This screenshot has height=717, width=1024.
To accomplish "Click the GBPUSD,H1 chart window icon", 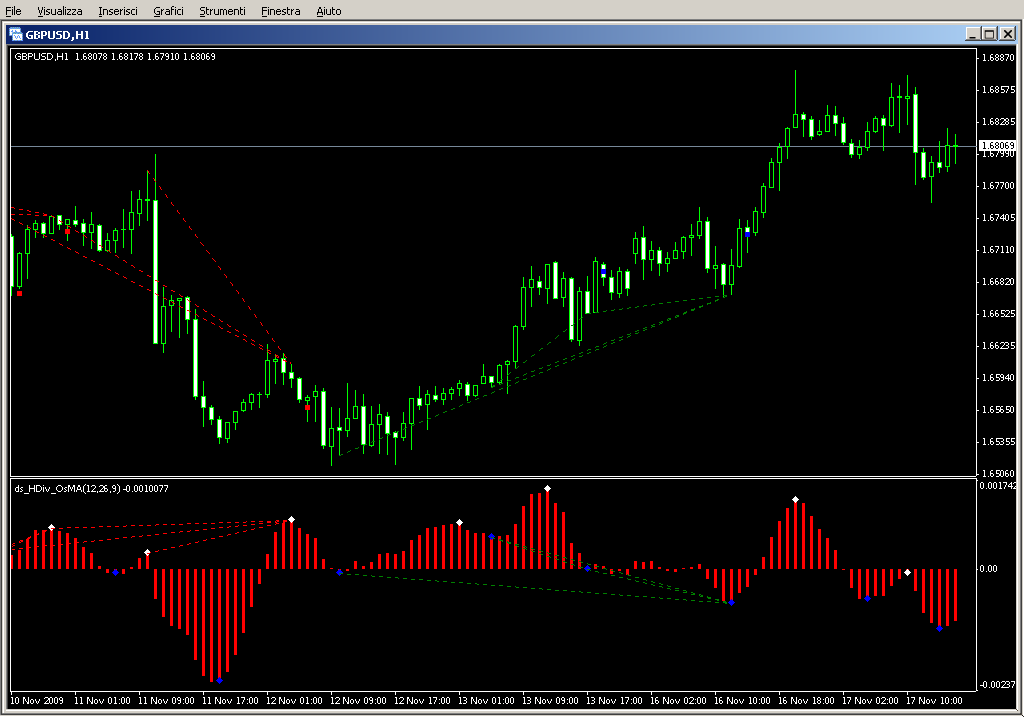I will [x=16, y=35].
